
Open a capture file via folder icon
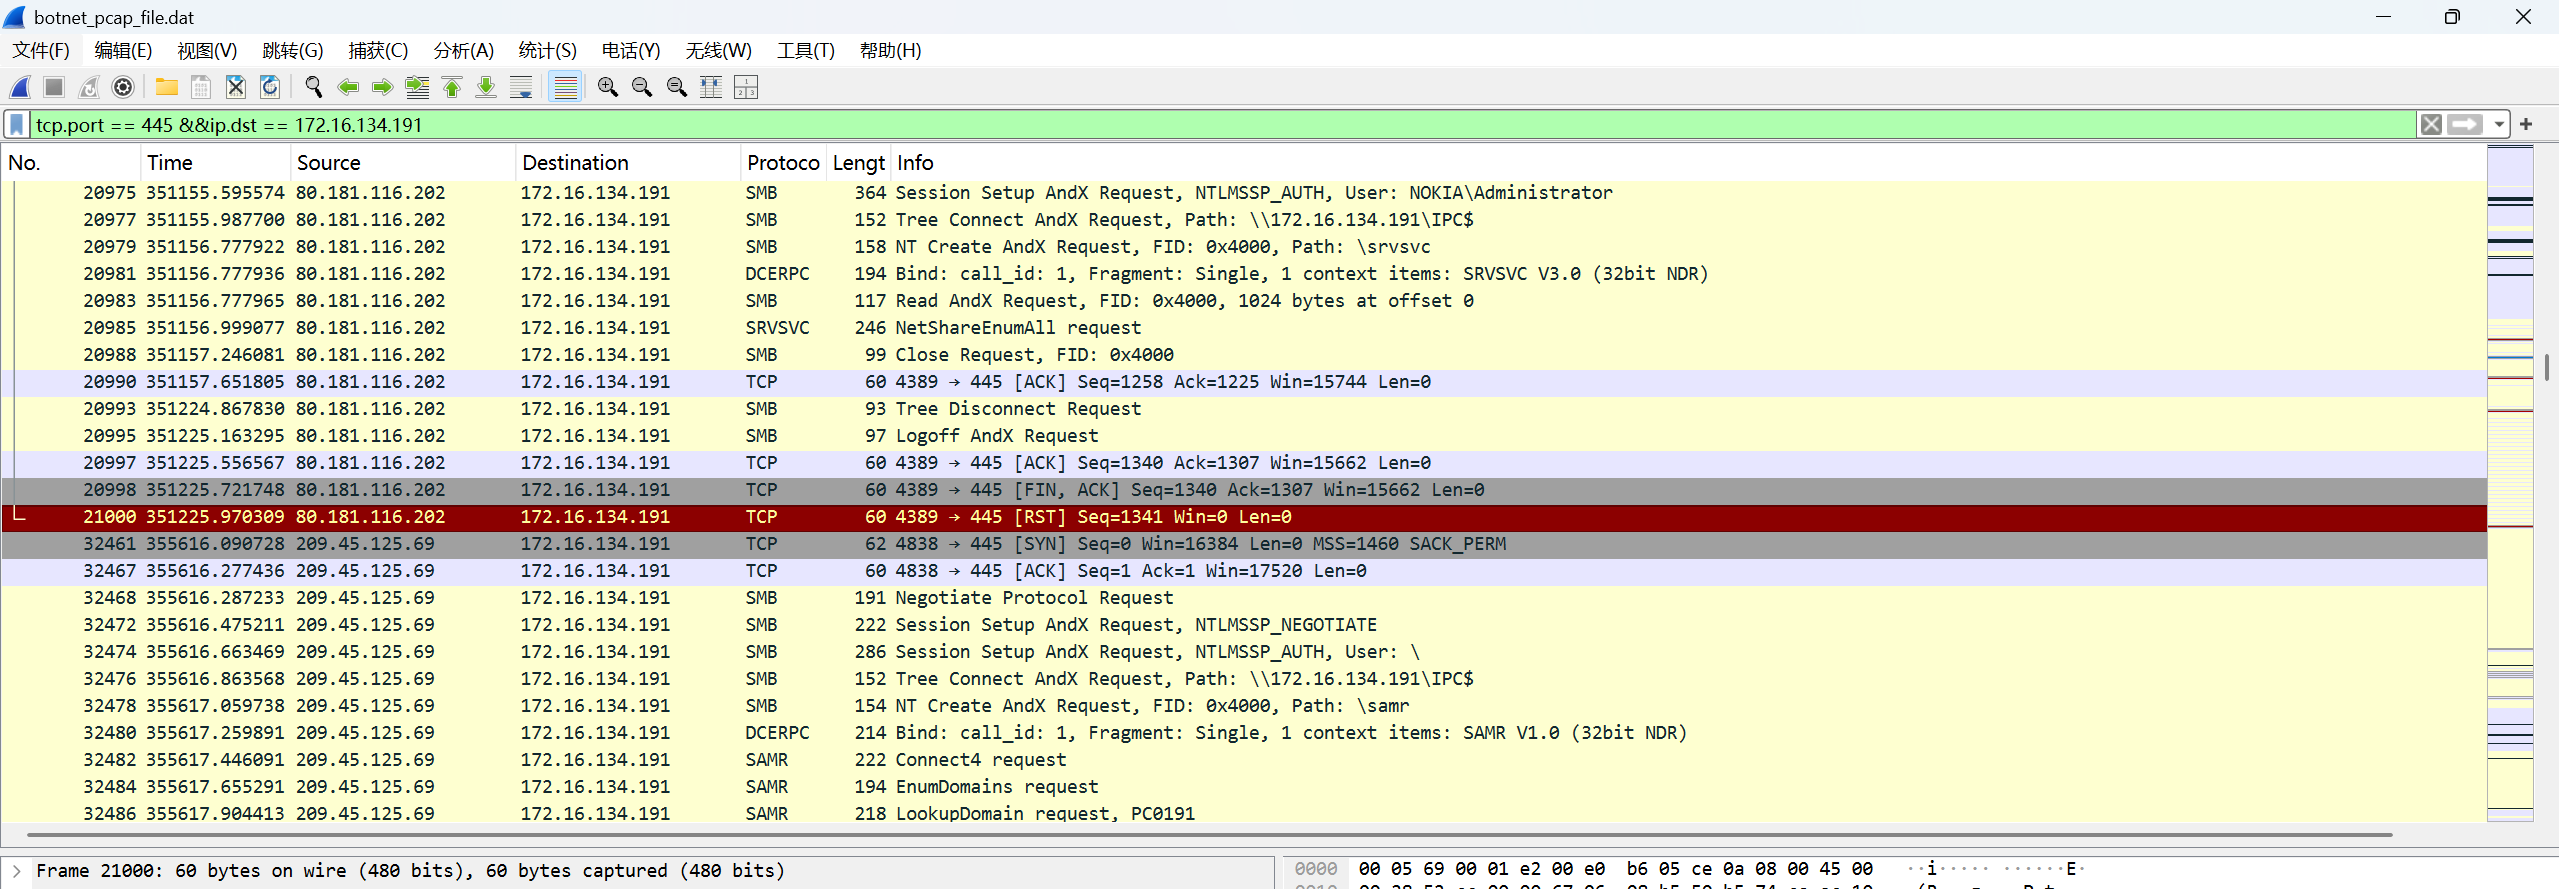(167, 88)
